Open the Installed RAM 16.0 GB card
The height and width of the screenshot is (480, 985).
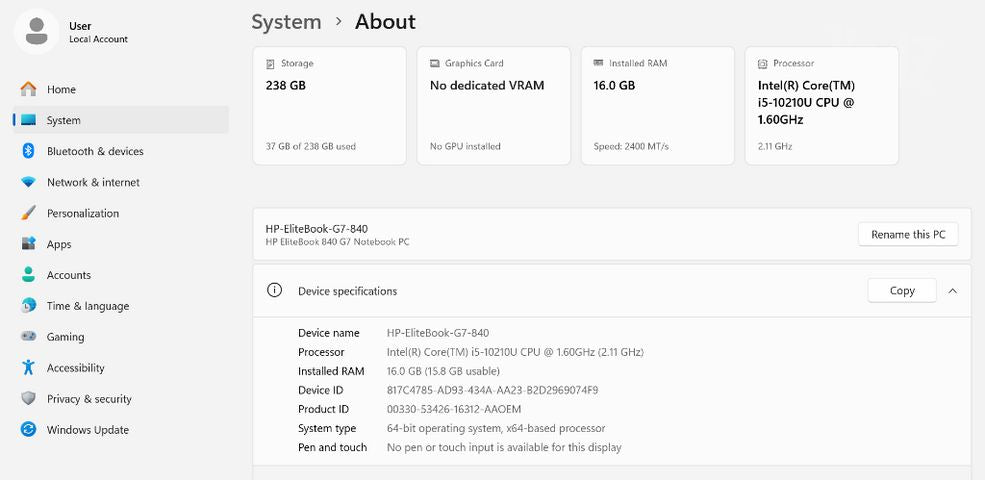point(658,106)
